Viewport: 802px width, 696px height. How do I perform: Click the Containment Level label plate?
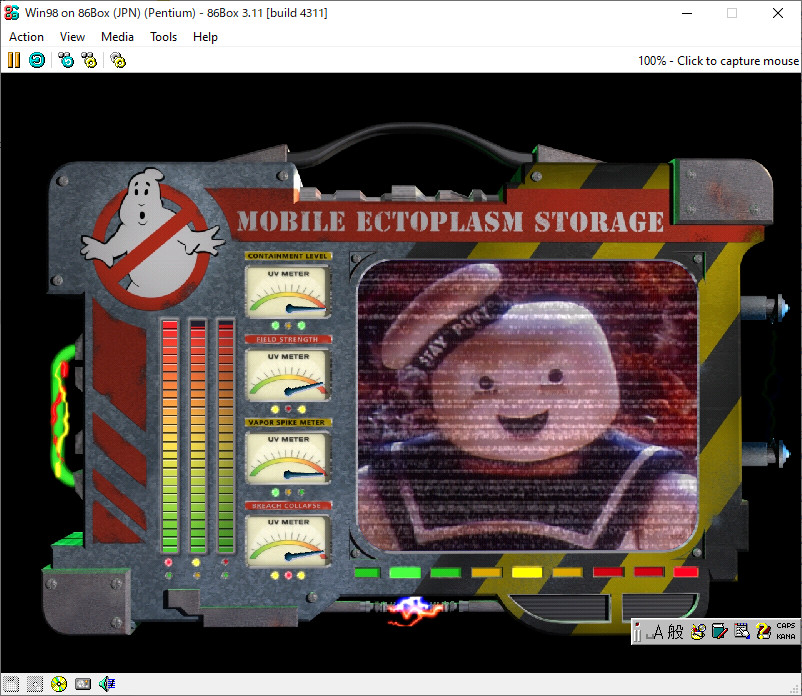point(288,256)
